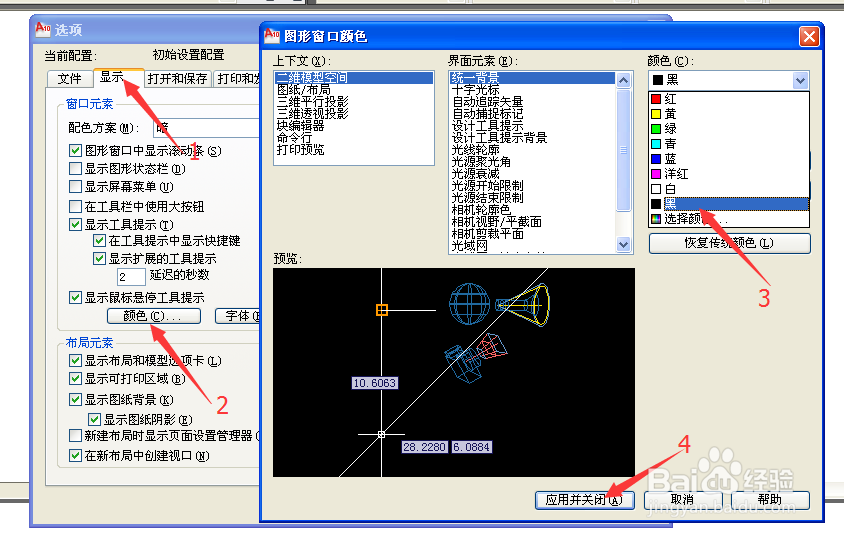844x537 pixels.
Task: Click the 颜色(C)... button in Options
Action: pos(154,316)
